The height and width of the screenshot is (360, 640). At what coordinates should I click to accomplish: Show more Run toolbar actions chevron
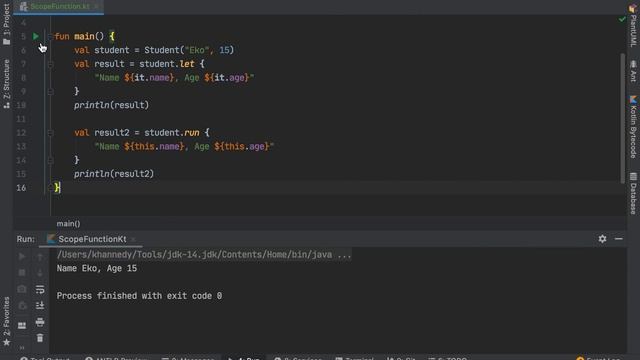pos(22,348)
